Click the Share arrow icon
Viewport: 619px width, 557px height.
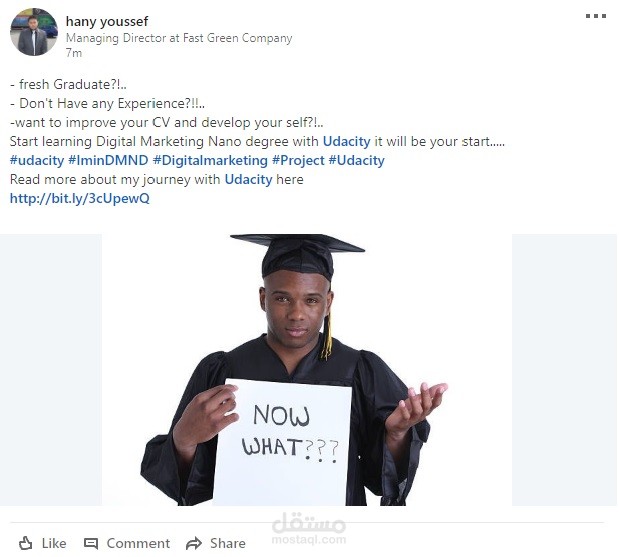point(193,543)
